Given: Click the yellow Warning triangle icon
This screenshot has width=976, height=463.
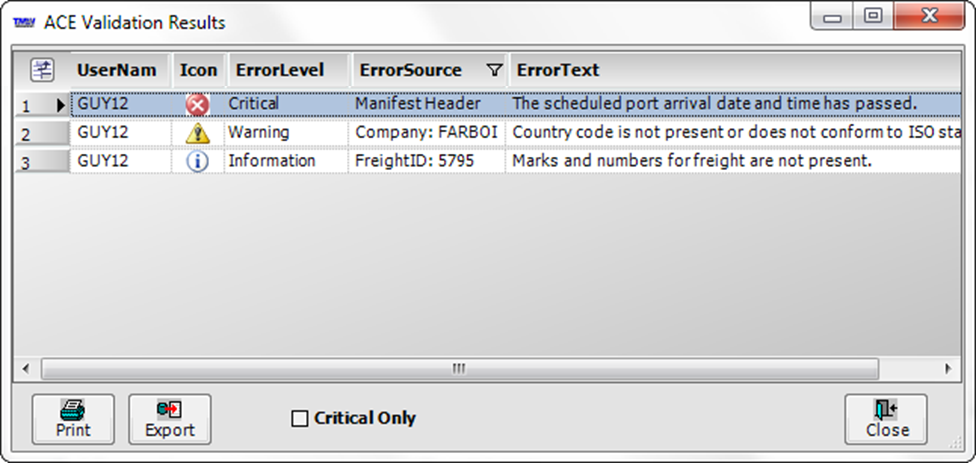Looking at the screenshot, I should tap(197, 133).
